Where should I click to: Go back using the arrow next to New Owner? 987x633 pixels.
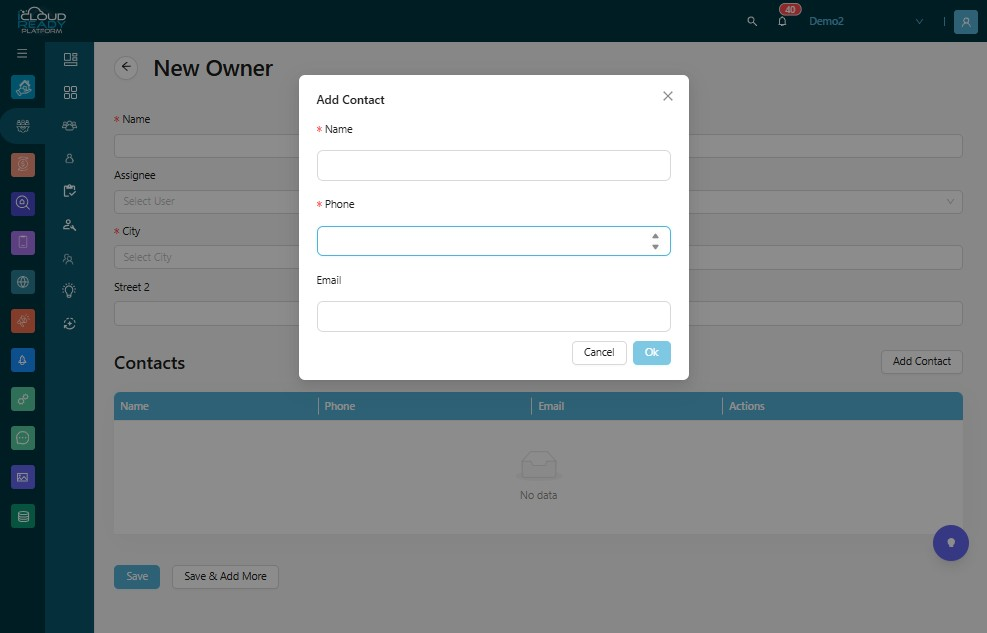[x=126, y=67]
